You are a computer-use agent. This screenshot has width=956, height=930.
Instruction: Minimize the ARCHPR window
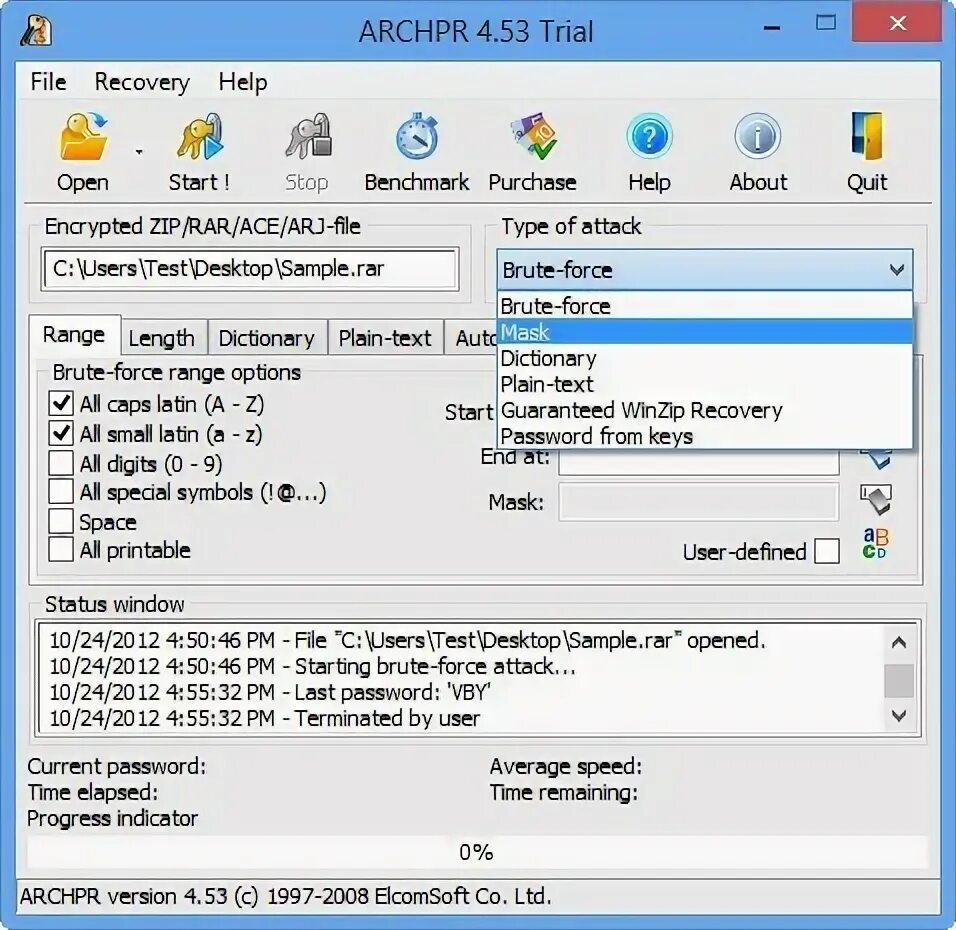(772, 27)
